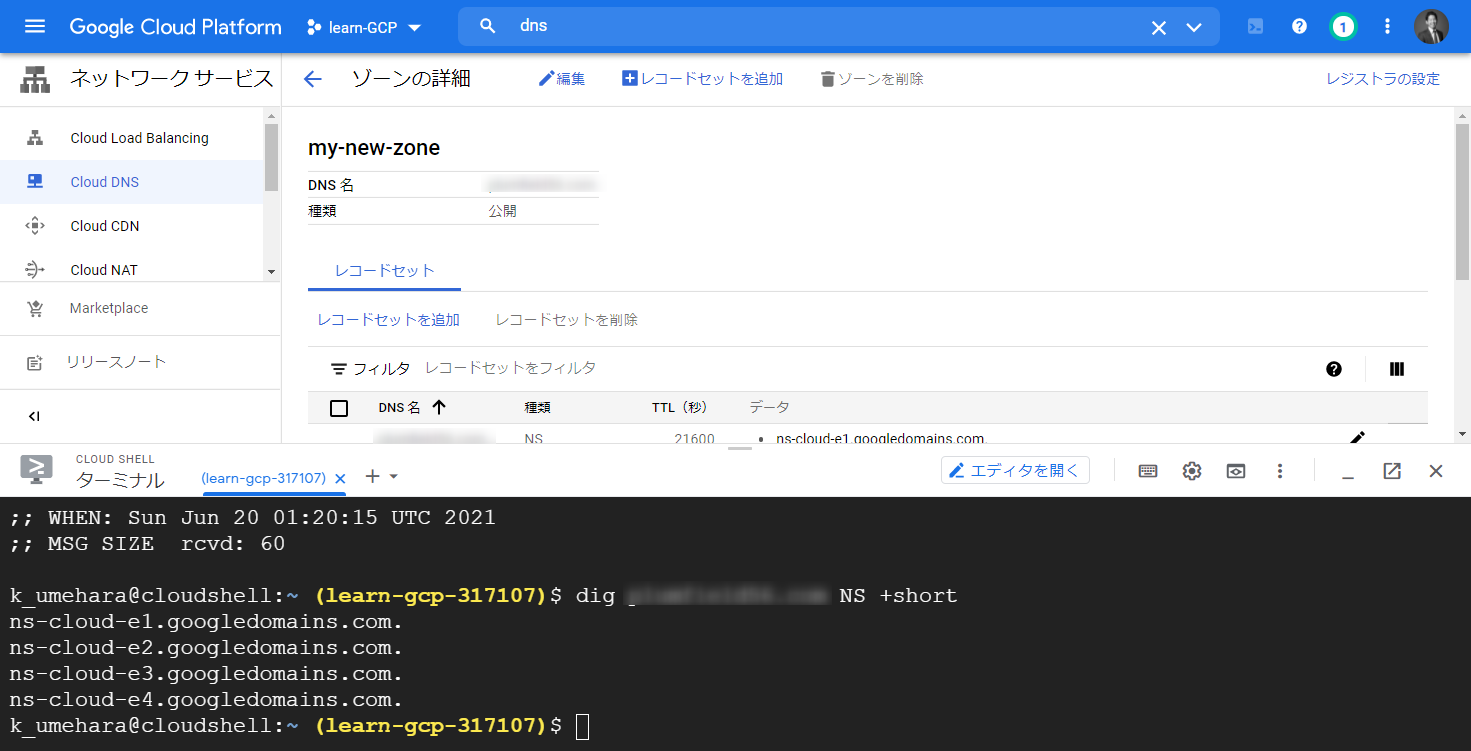This screenshot has height=751, width=1471.
Task: Click the Cloud Shell resize handle bar
Action: (740, 448)
